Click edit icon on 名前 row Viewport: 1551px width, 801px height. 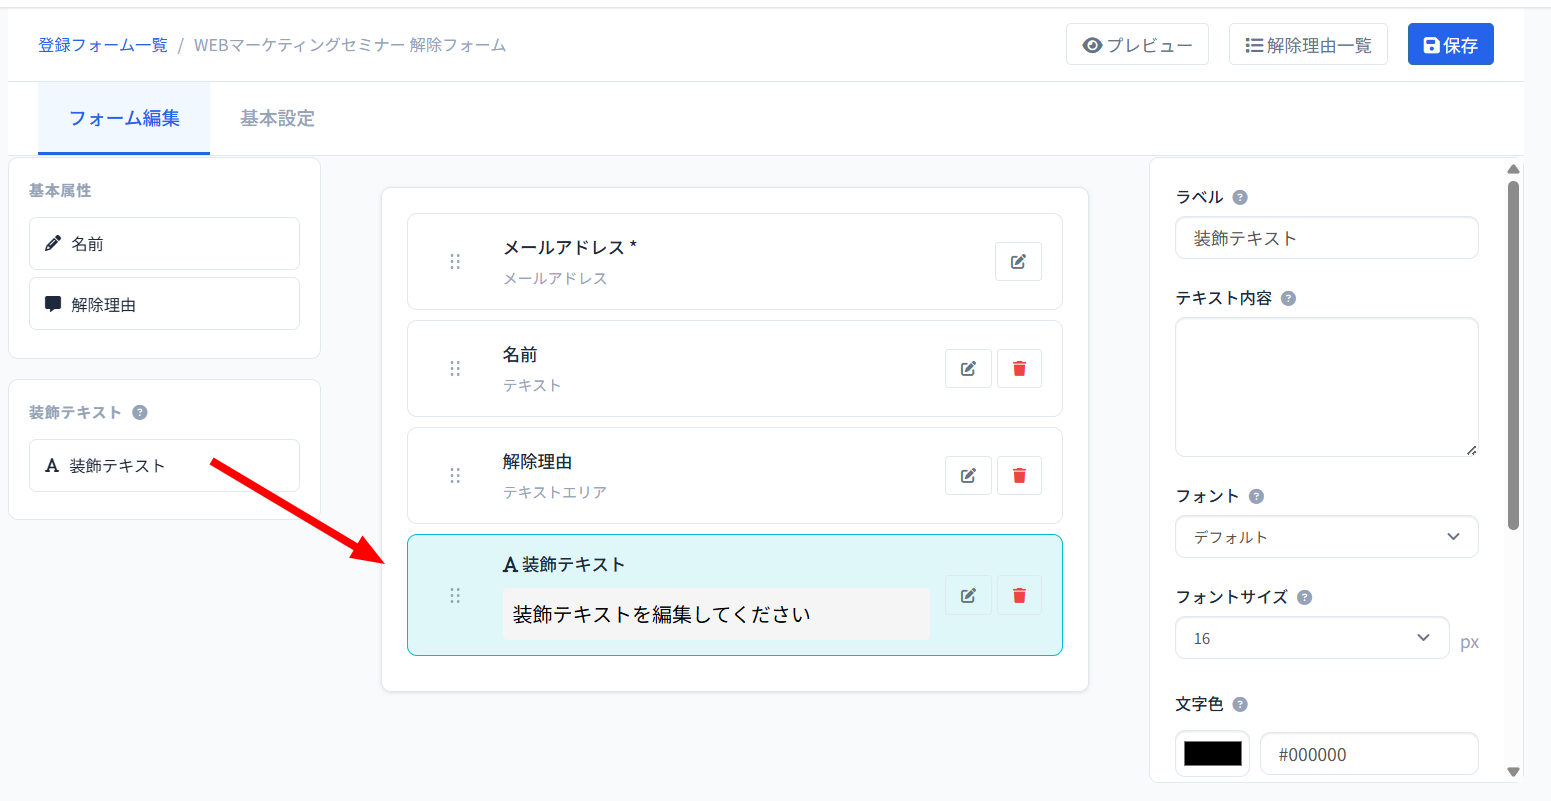(x=968, y=369)
